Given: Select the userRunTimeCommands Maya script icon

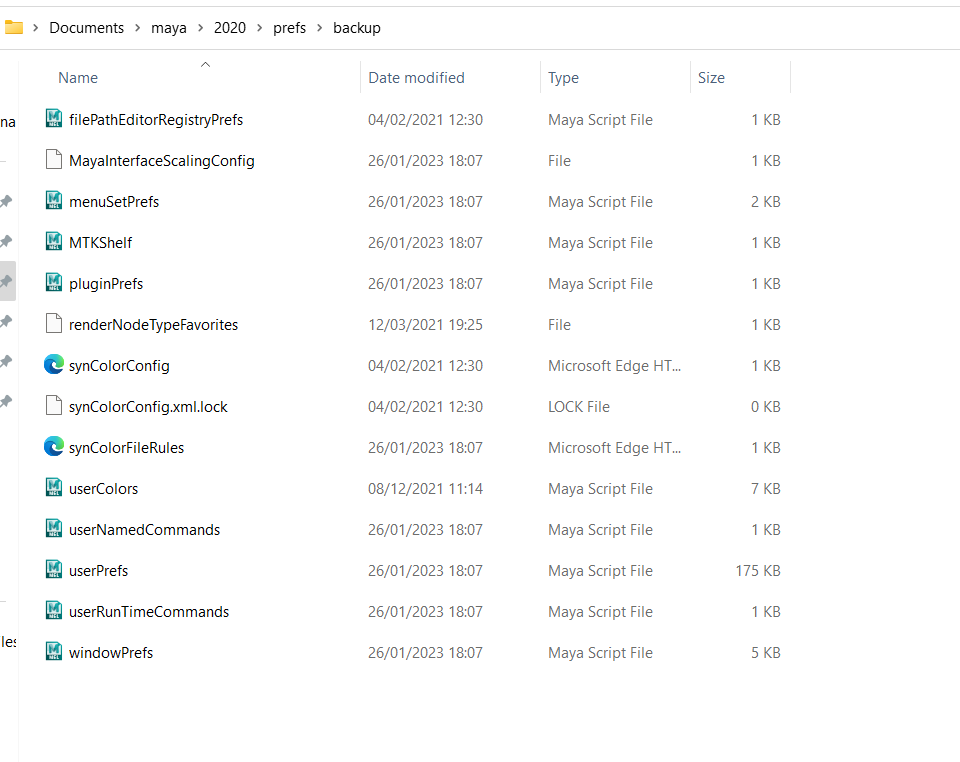Looking at the screenshot, I should tap(54, 610).
